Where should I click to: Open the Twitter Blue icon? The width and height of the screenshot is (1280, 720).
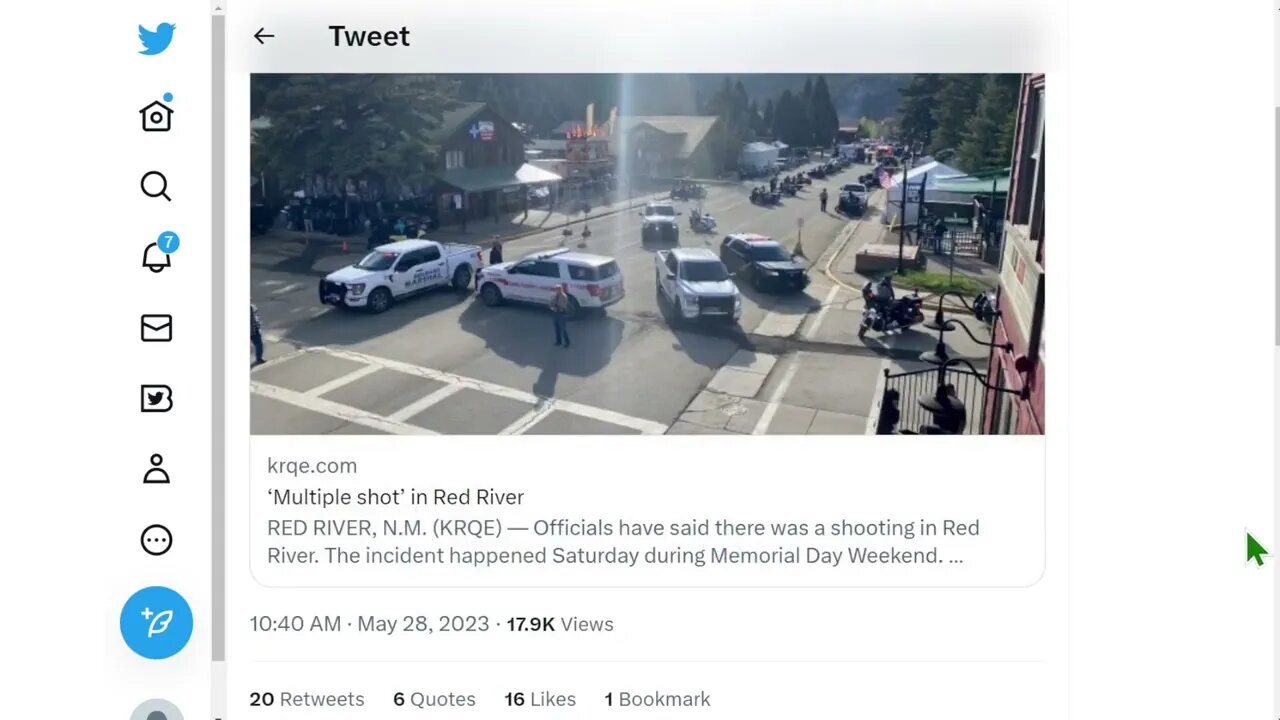point(156,399)
